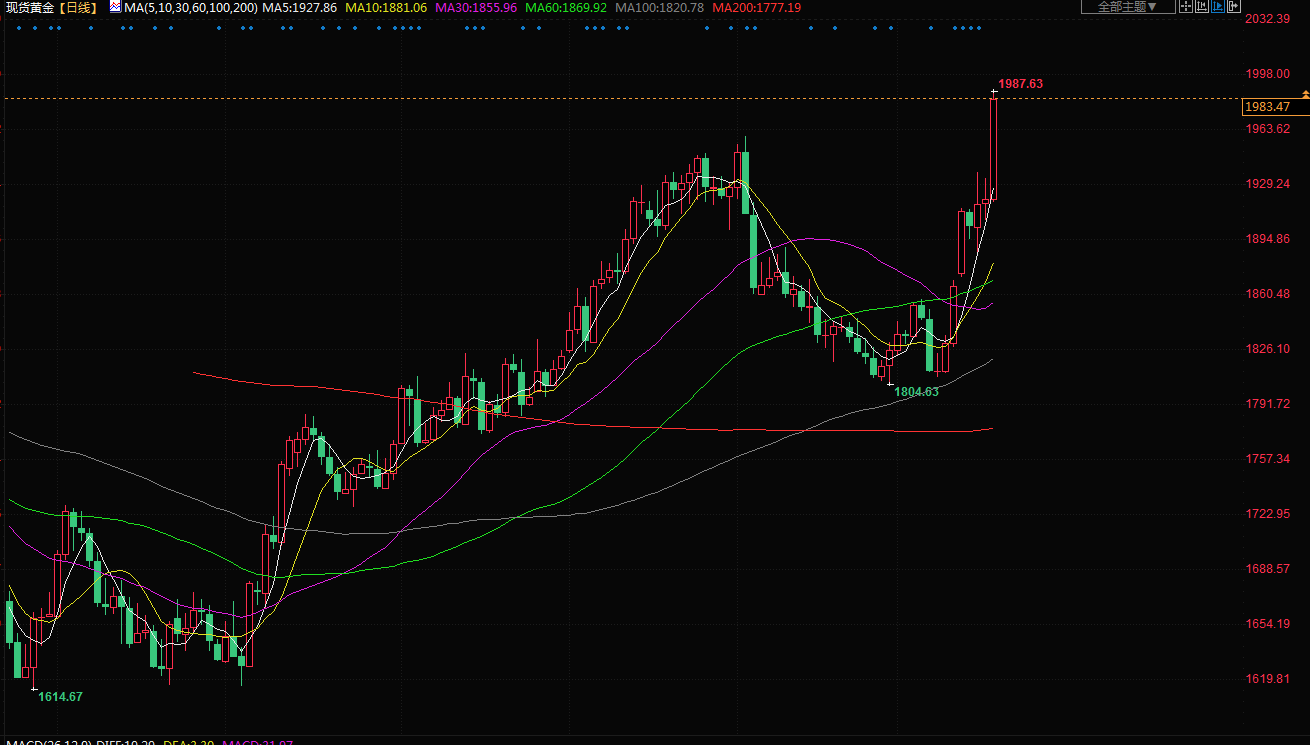Open the 全部主题 dropdown
The height and width of the screenshot is (745, 1310).
tap(1127, 7)
